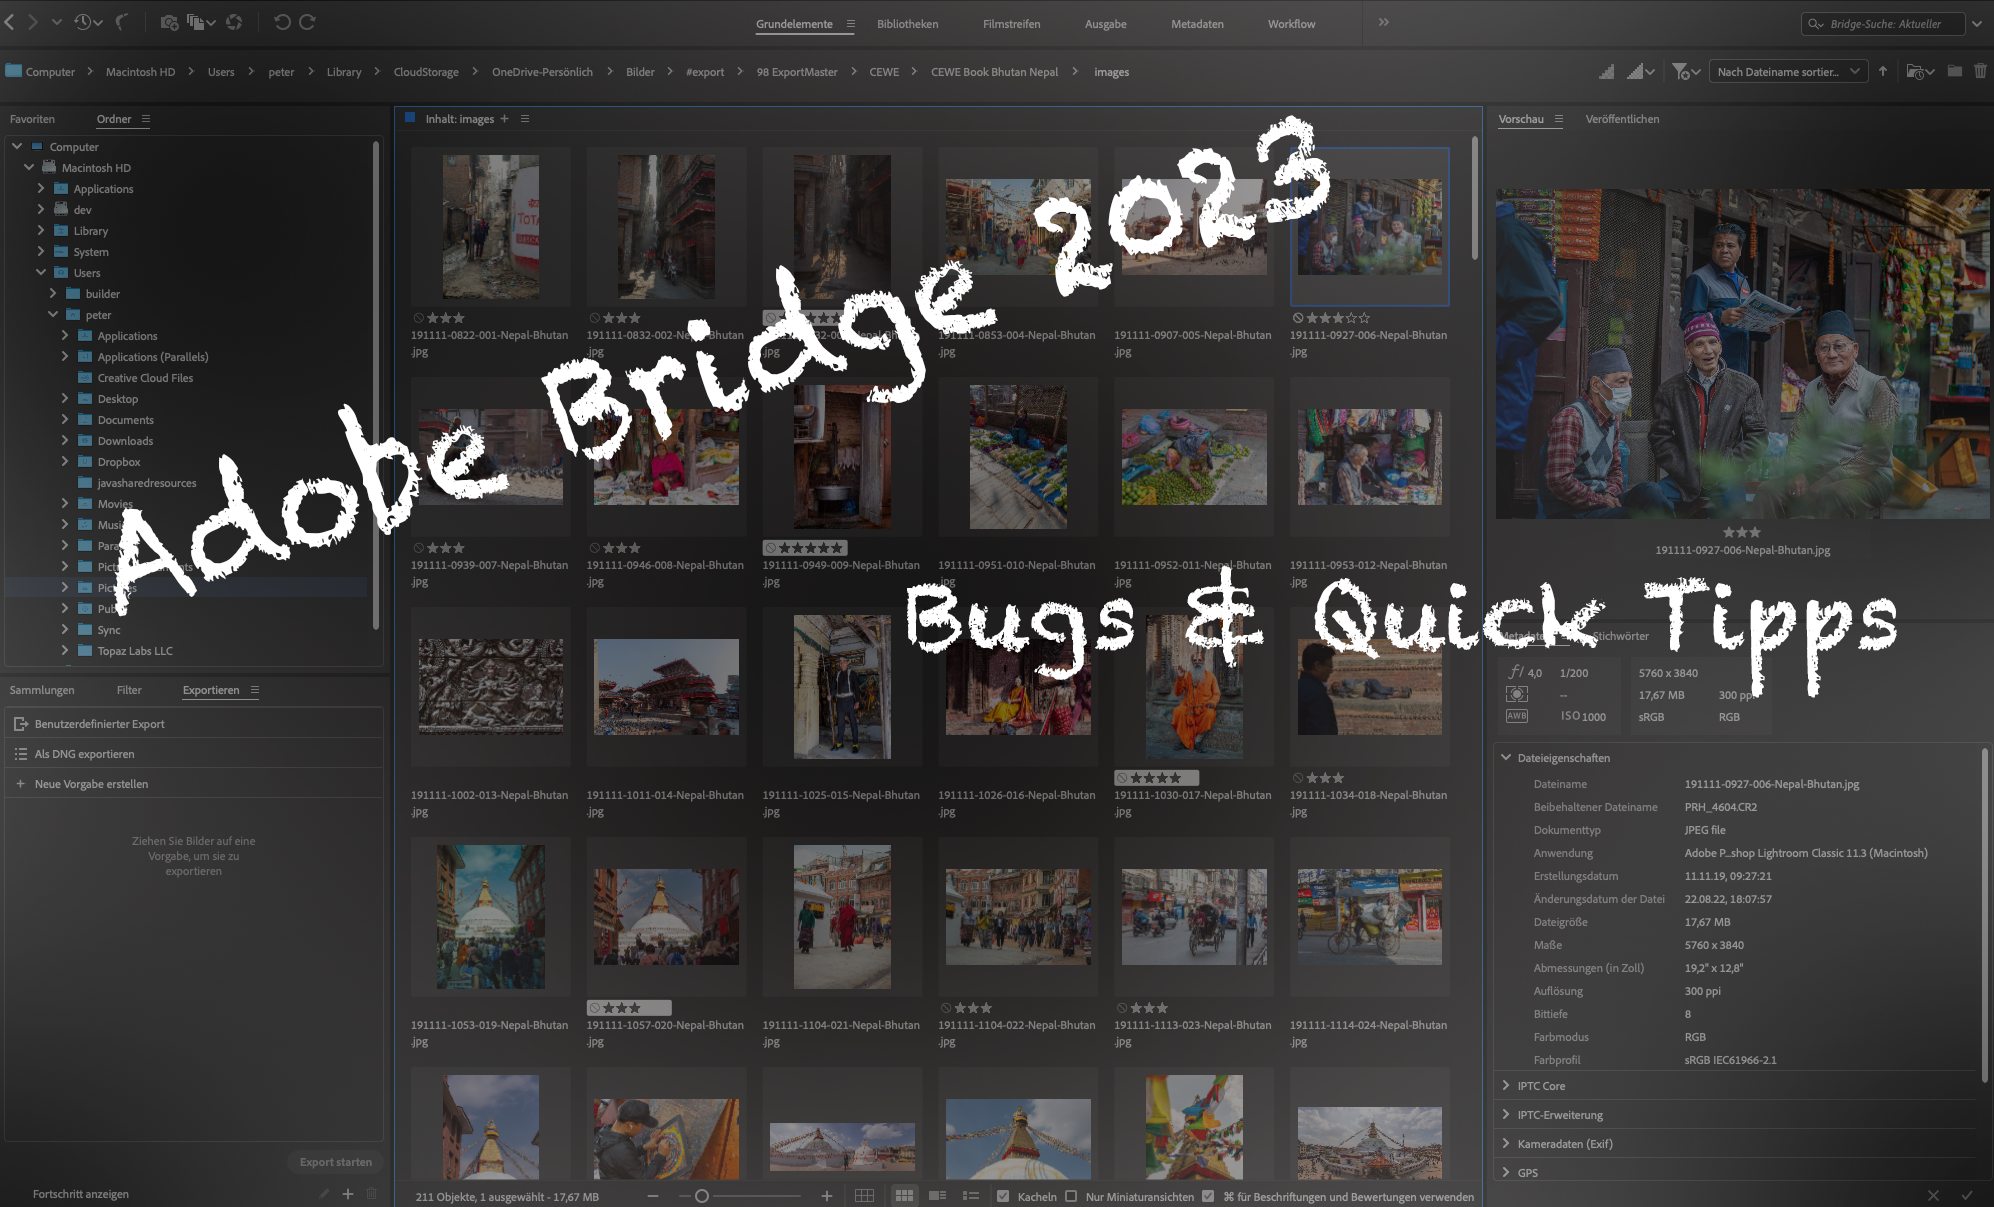
Task: Expand the Kameradaten (Exif) section
Action: coord(1506,1143)
